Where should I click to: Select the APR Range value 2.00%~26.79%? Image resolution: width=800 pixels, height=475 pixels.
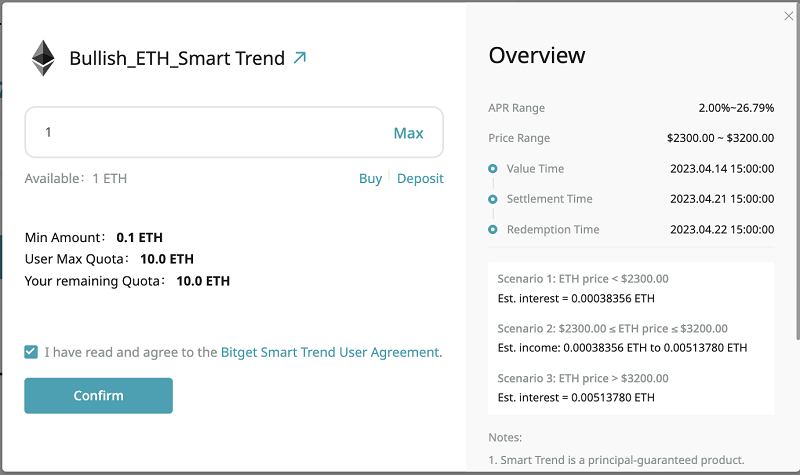tap(736, 108)
